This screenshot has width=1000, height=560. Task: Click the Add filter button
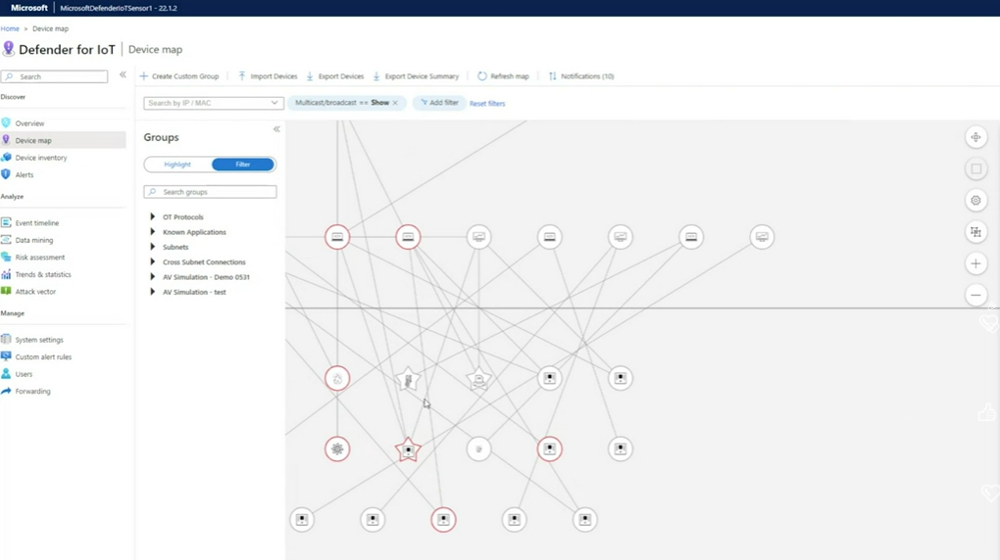439,103
